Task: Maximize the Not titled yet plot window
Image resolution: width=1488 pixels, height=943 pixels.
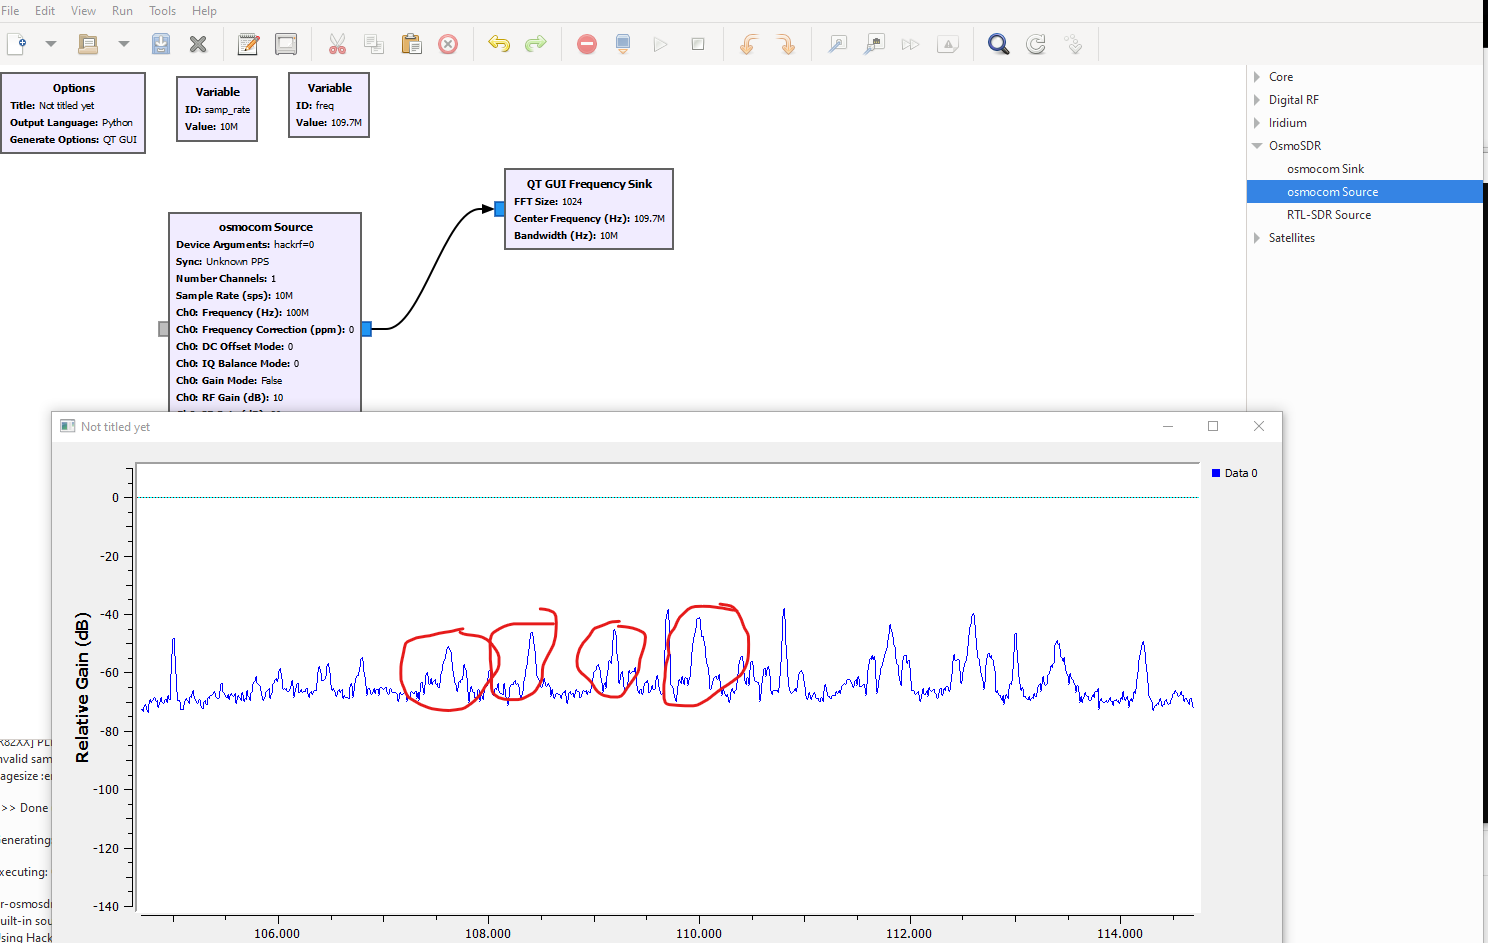Action: coord(1213,426)
